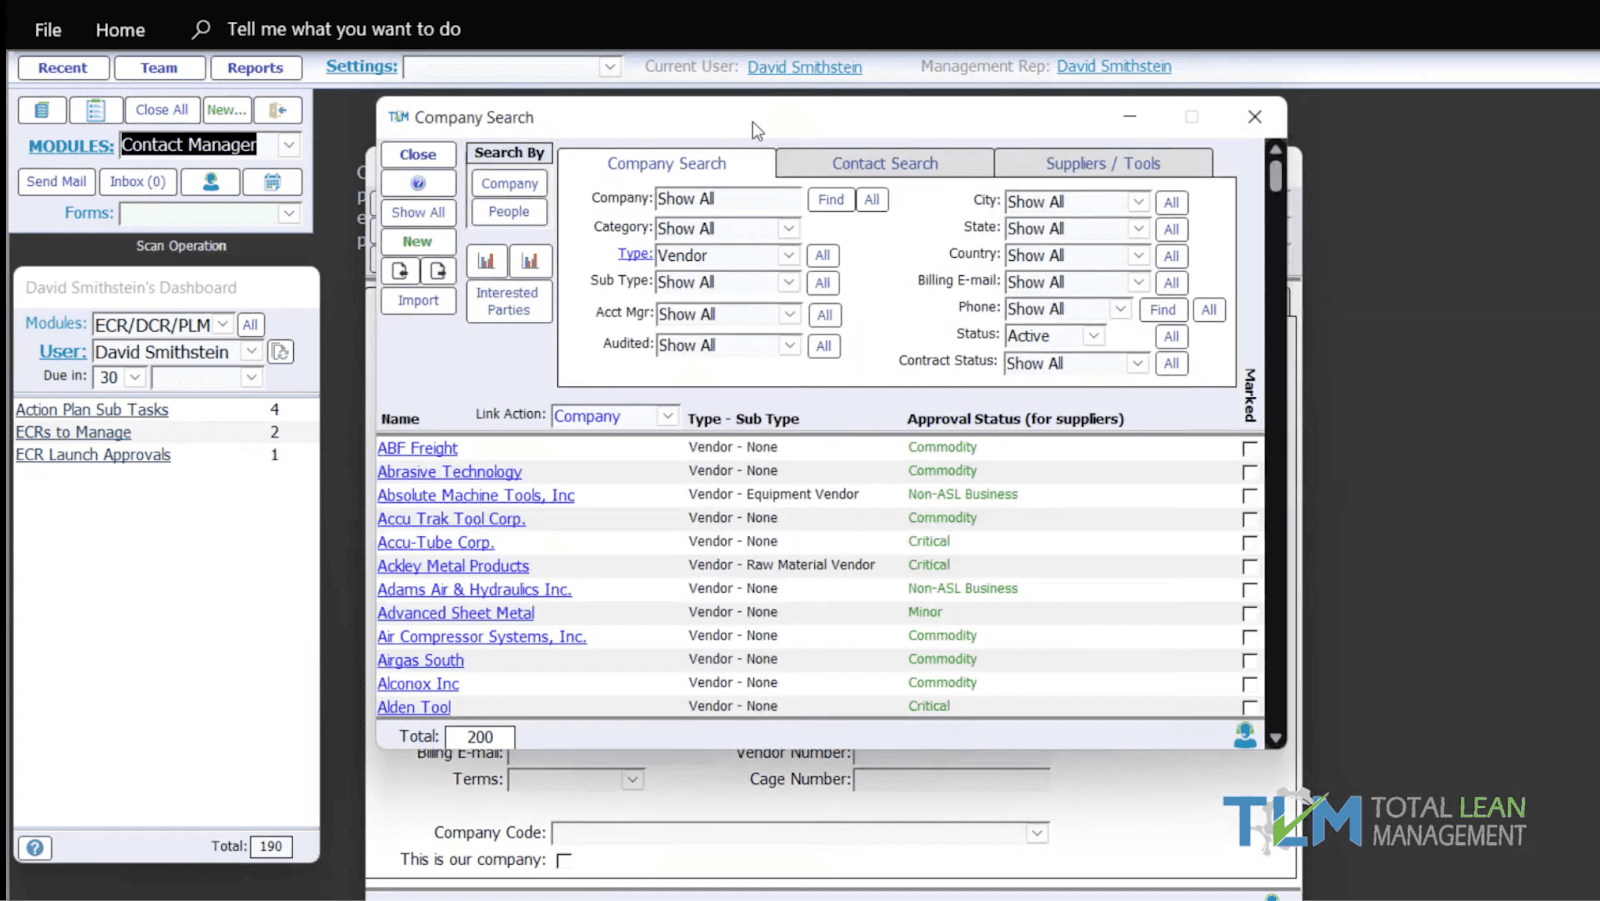Click the Find button next to Phone field
The height and width of the screenshot is (901, 1600).
tap(1163, 310)
